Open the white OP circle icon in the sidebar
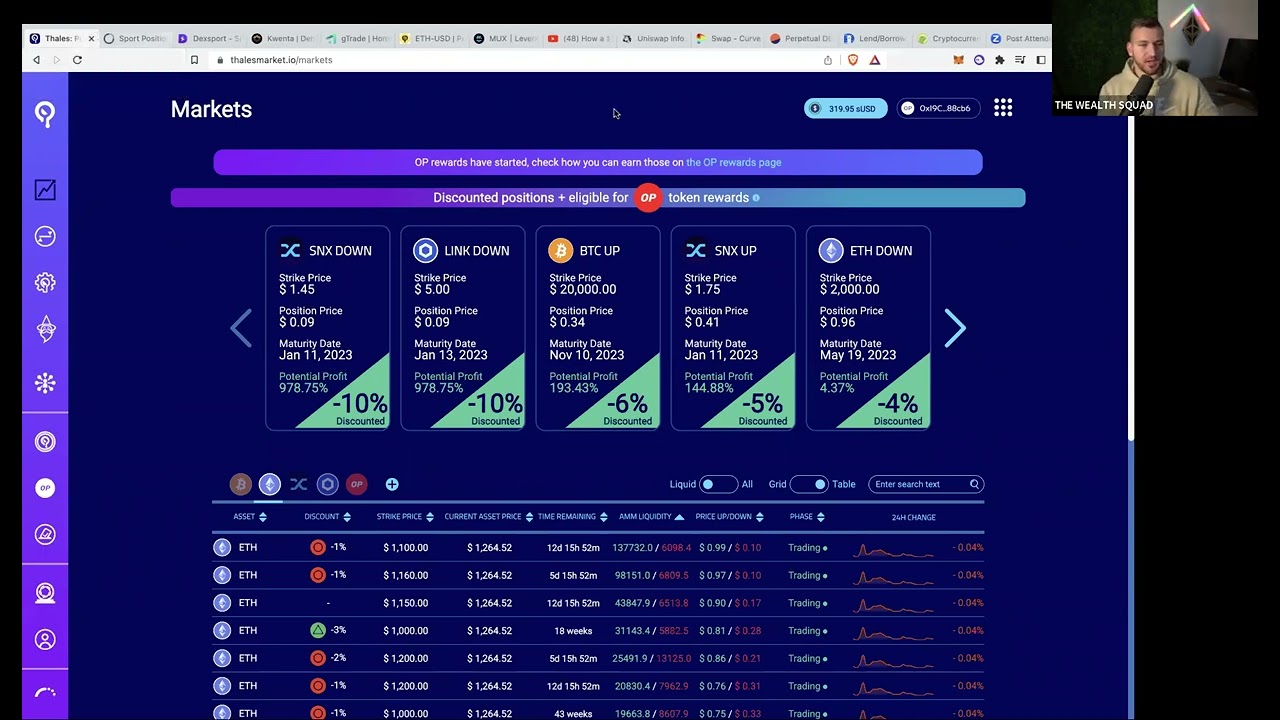 coord(45,488)
